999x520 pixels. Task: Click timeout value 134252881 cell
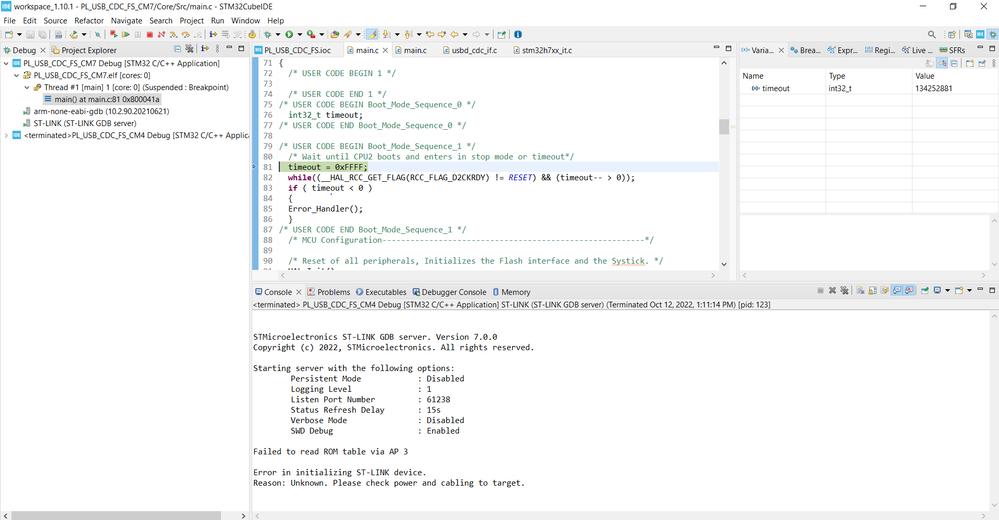click(933, 88)
